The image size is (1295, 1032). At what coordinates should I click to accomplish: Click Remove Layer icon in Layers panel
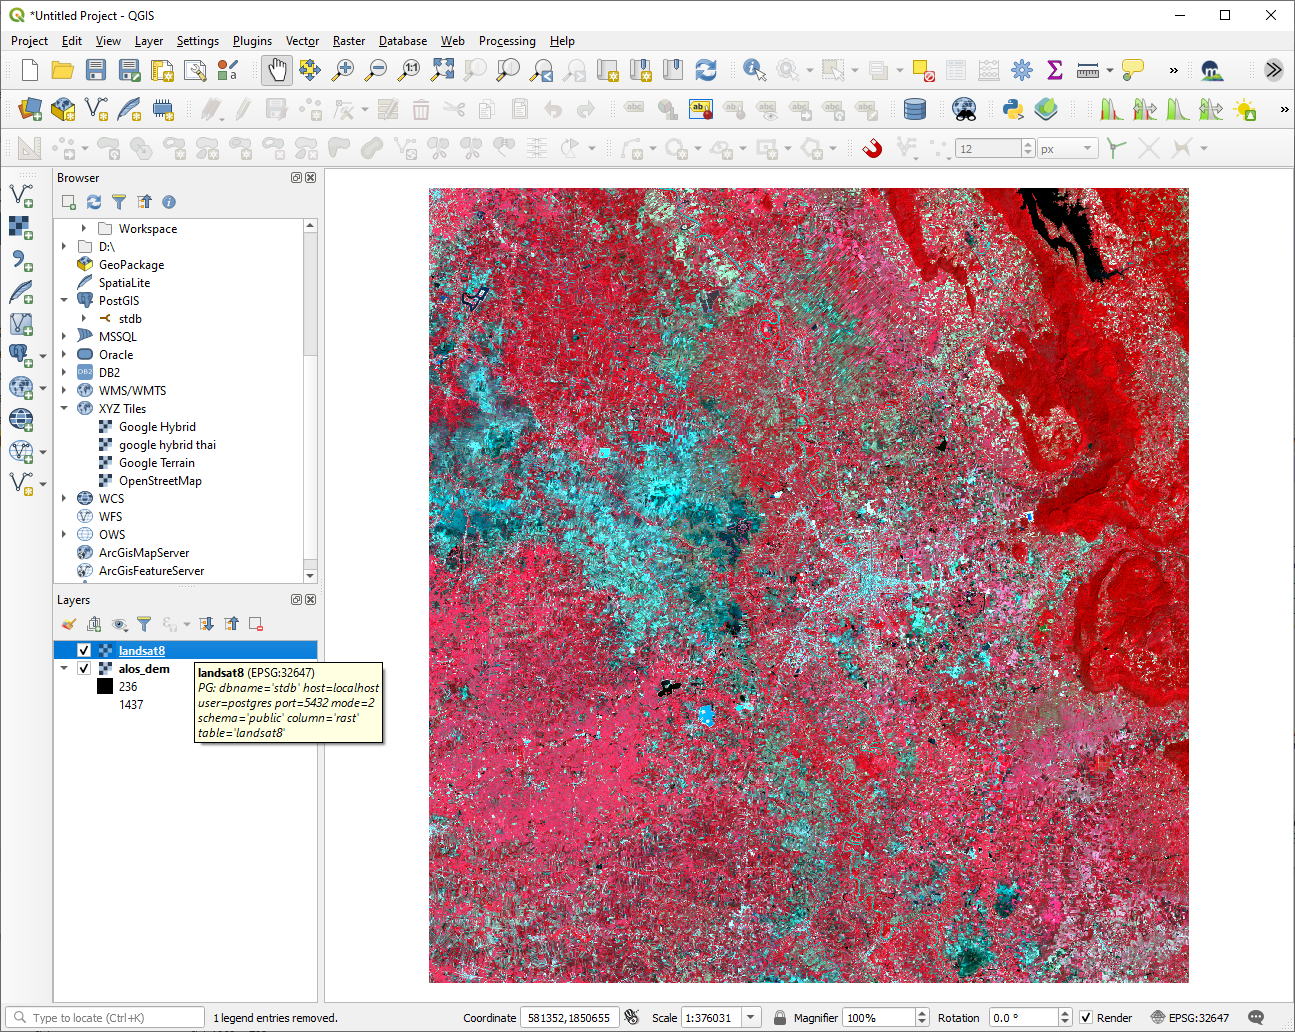(256, 624)
